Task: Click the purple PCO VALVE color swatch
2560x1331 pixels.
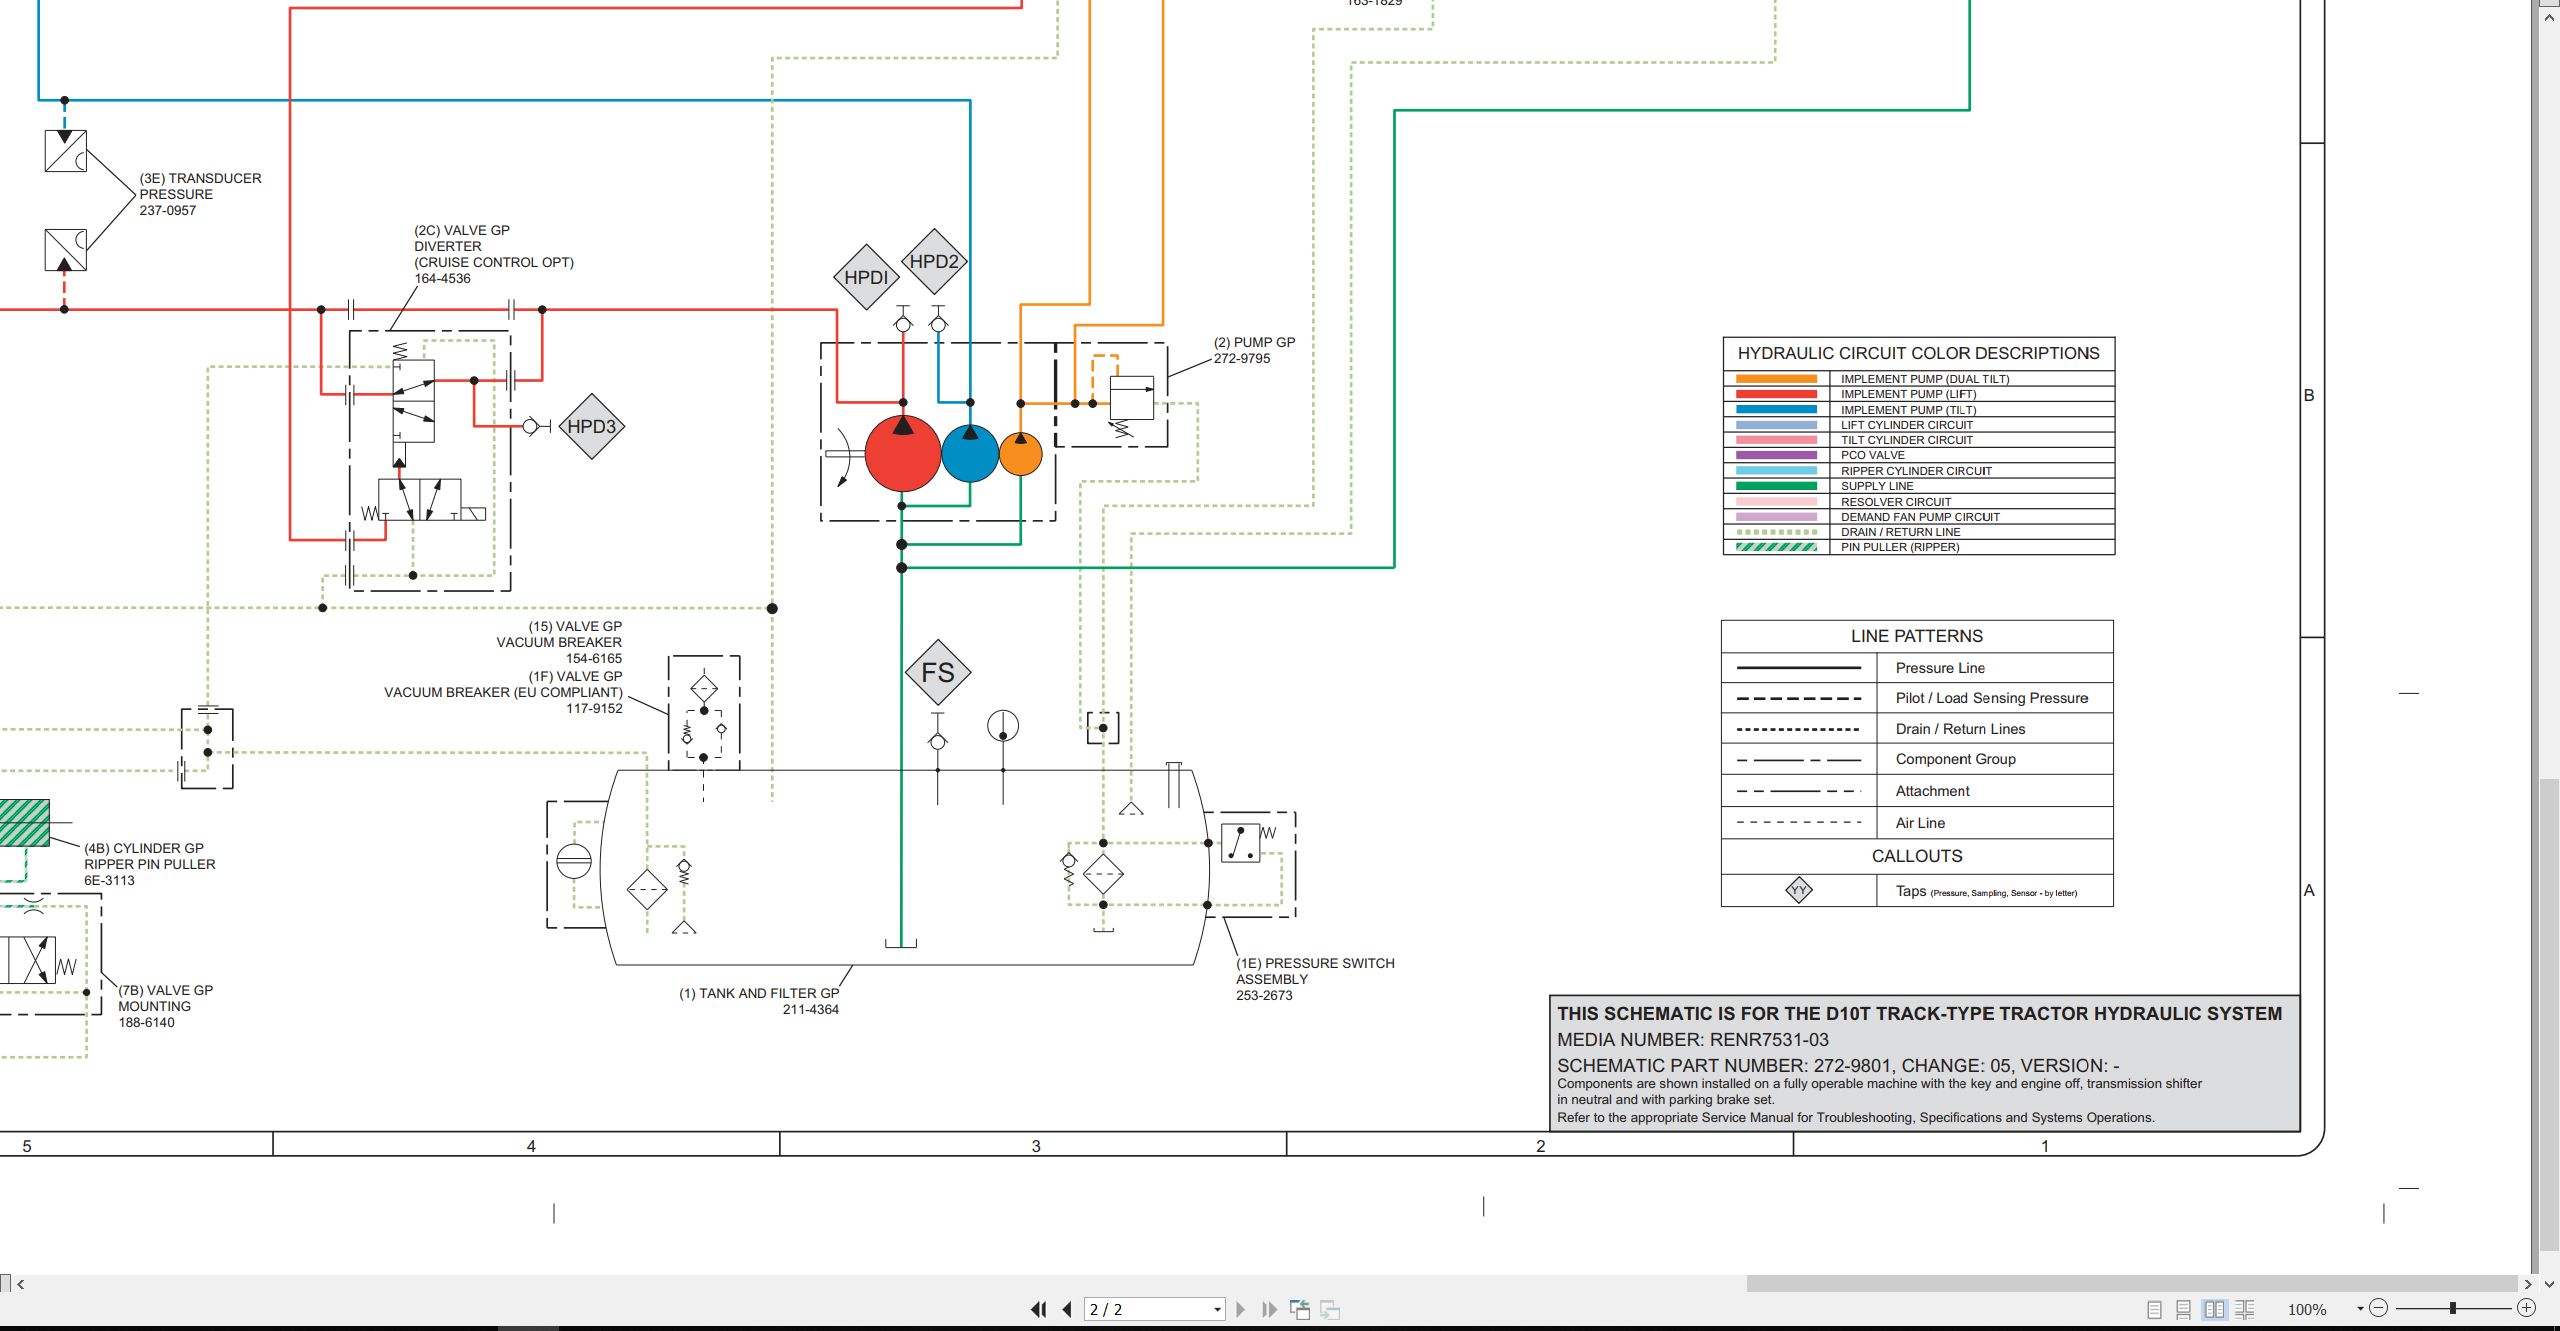Action: click(x=1776, y=455)
